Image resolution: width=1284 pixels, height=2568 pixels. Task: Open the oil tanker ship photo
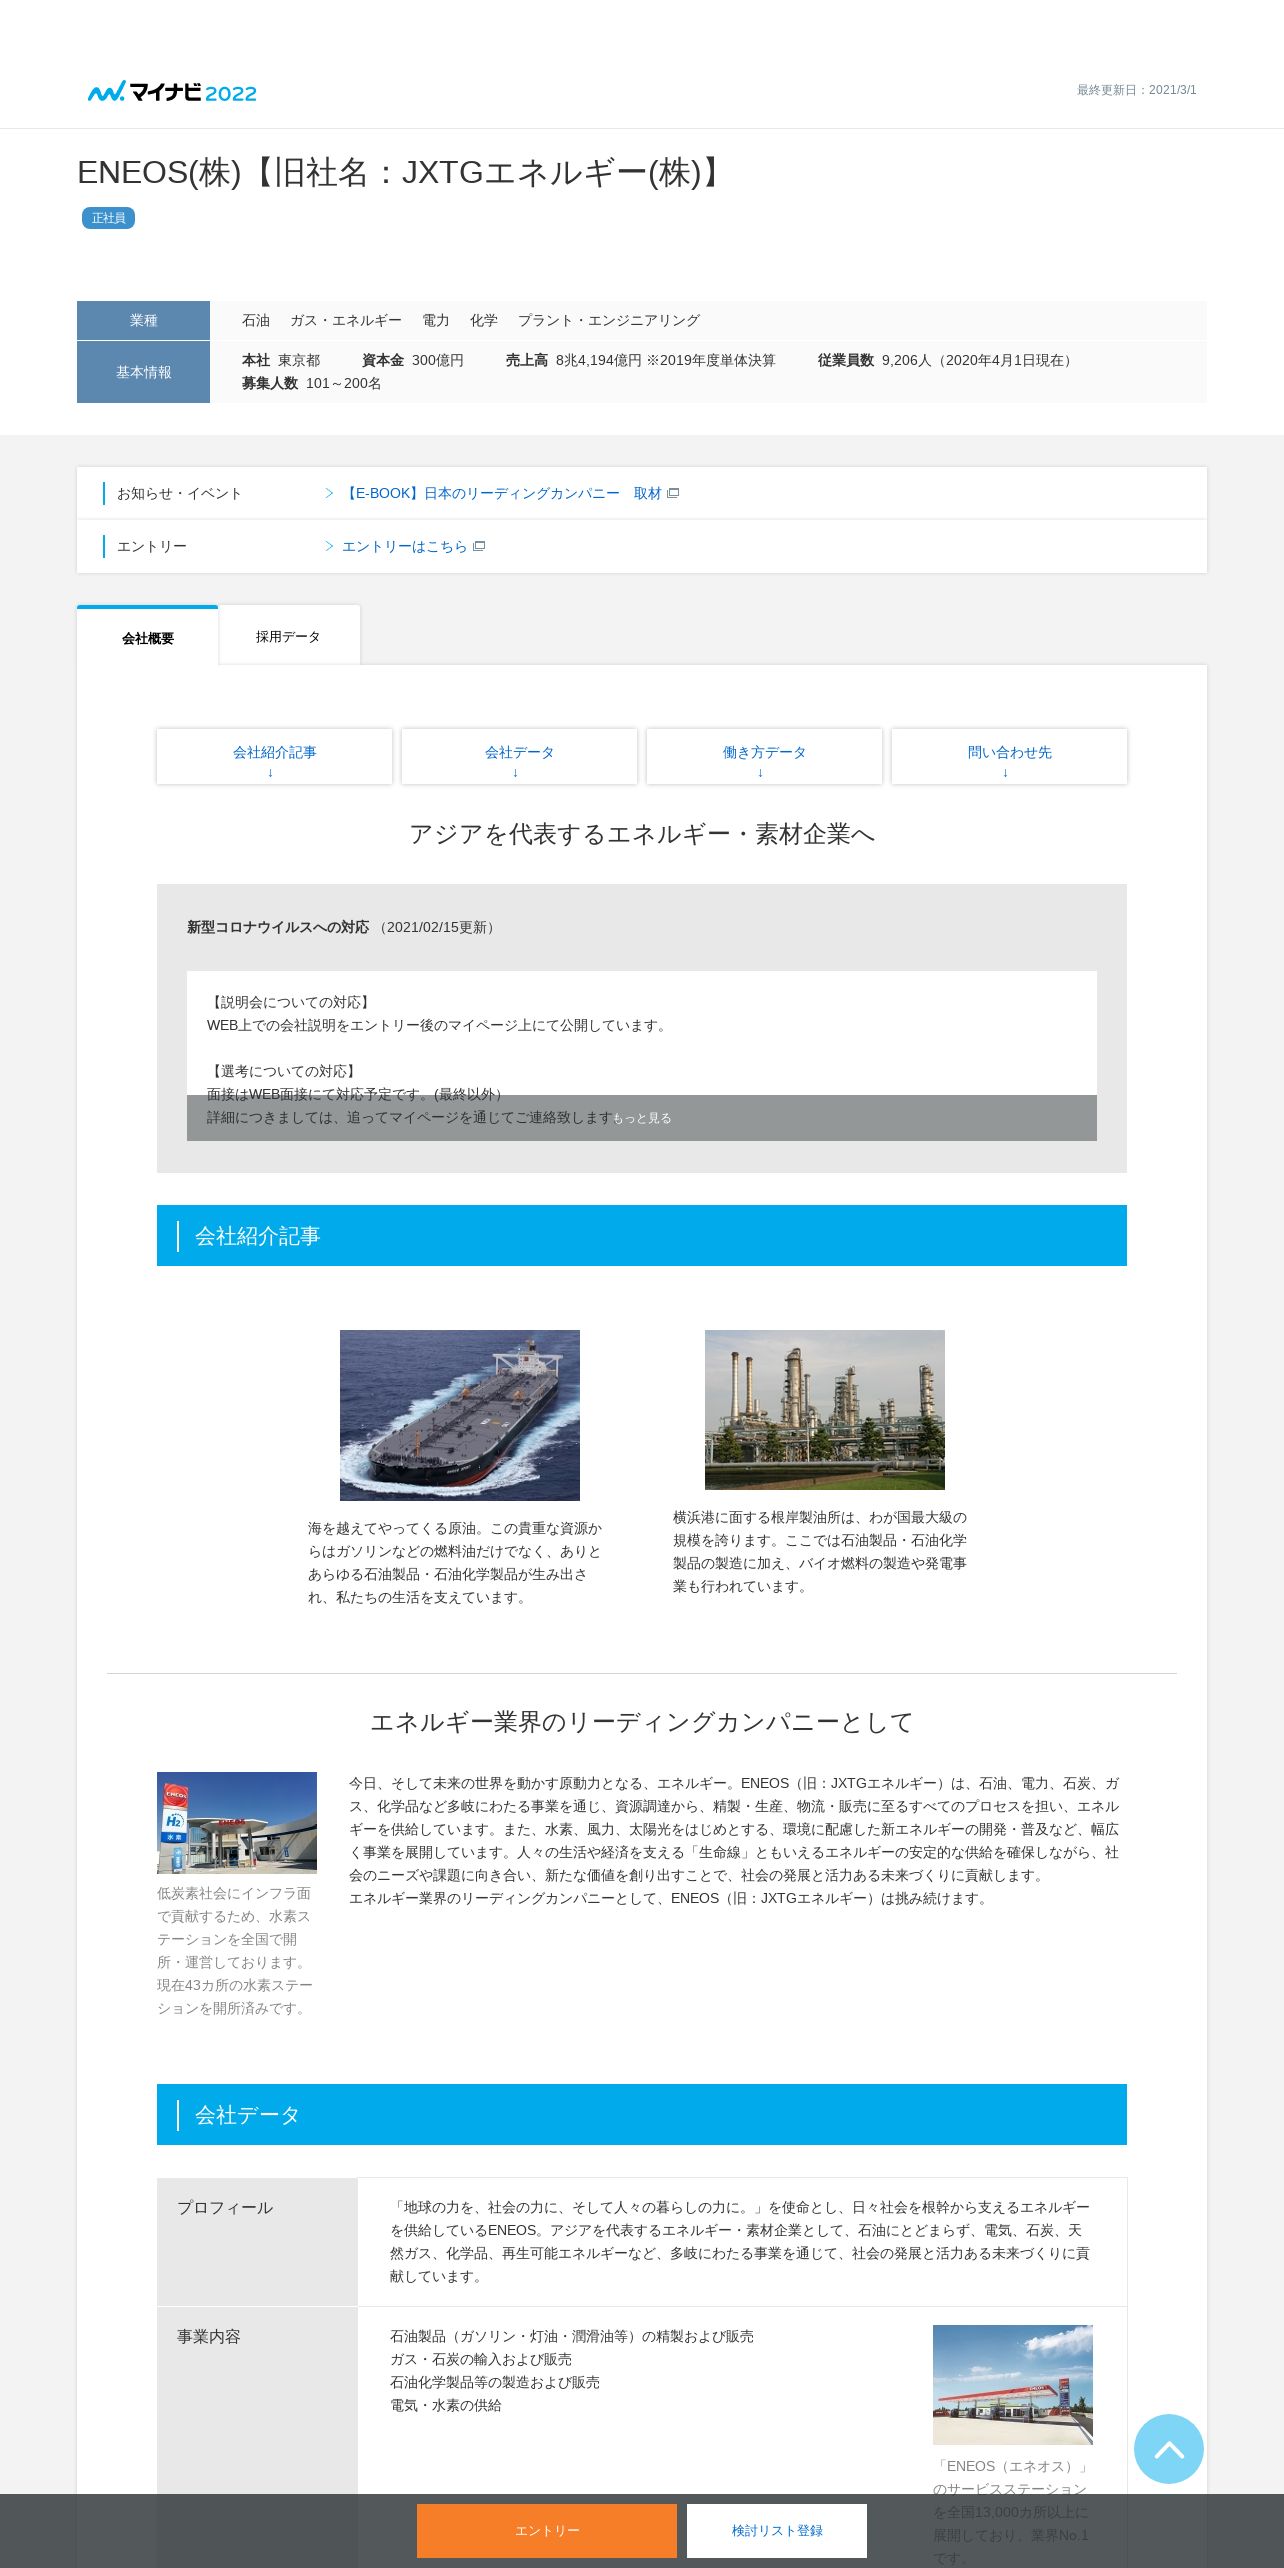(460, 1415)
